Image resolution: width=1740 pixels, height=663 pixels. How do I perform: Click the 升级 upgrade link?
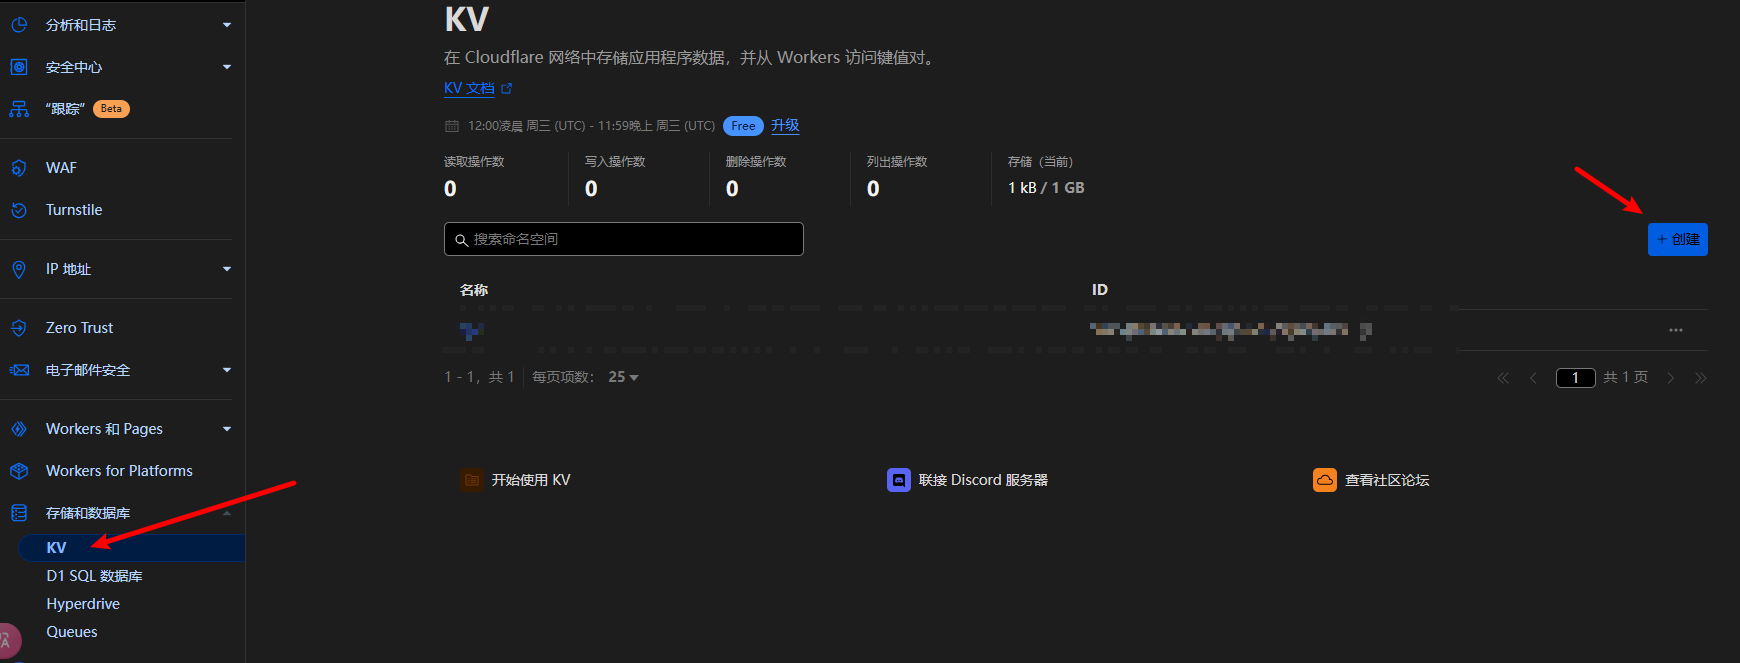click(x=785, y=125)
